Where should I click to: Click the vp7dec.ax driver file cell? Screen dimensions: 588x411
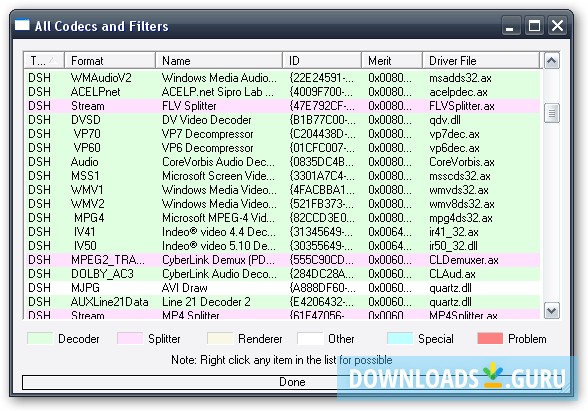(x=454, y=134)
